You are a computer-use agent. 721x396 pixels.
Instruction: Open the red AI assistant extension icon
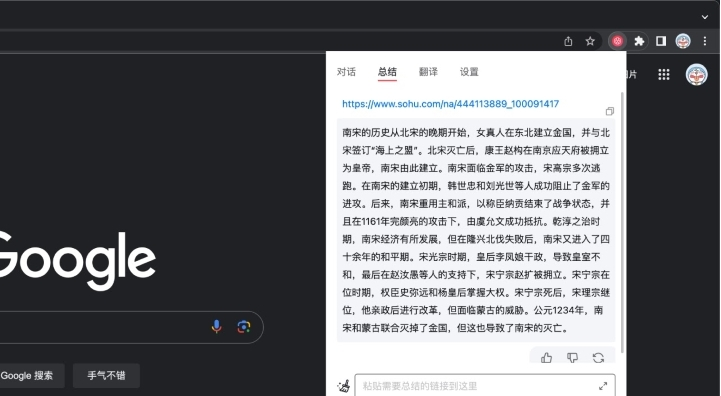pos(617,41)
